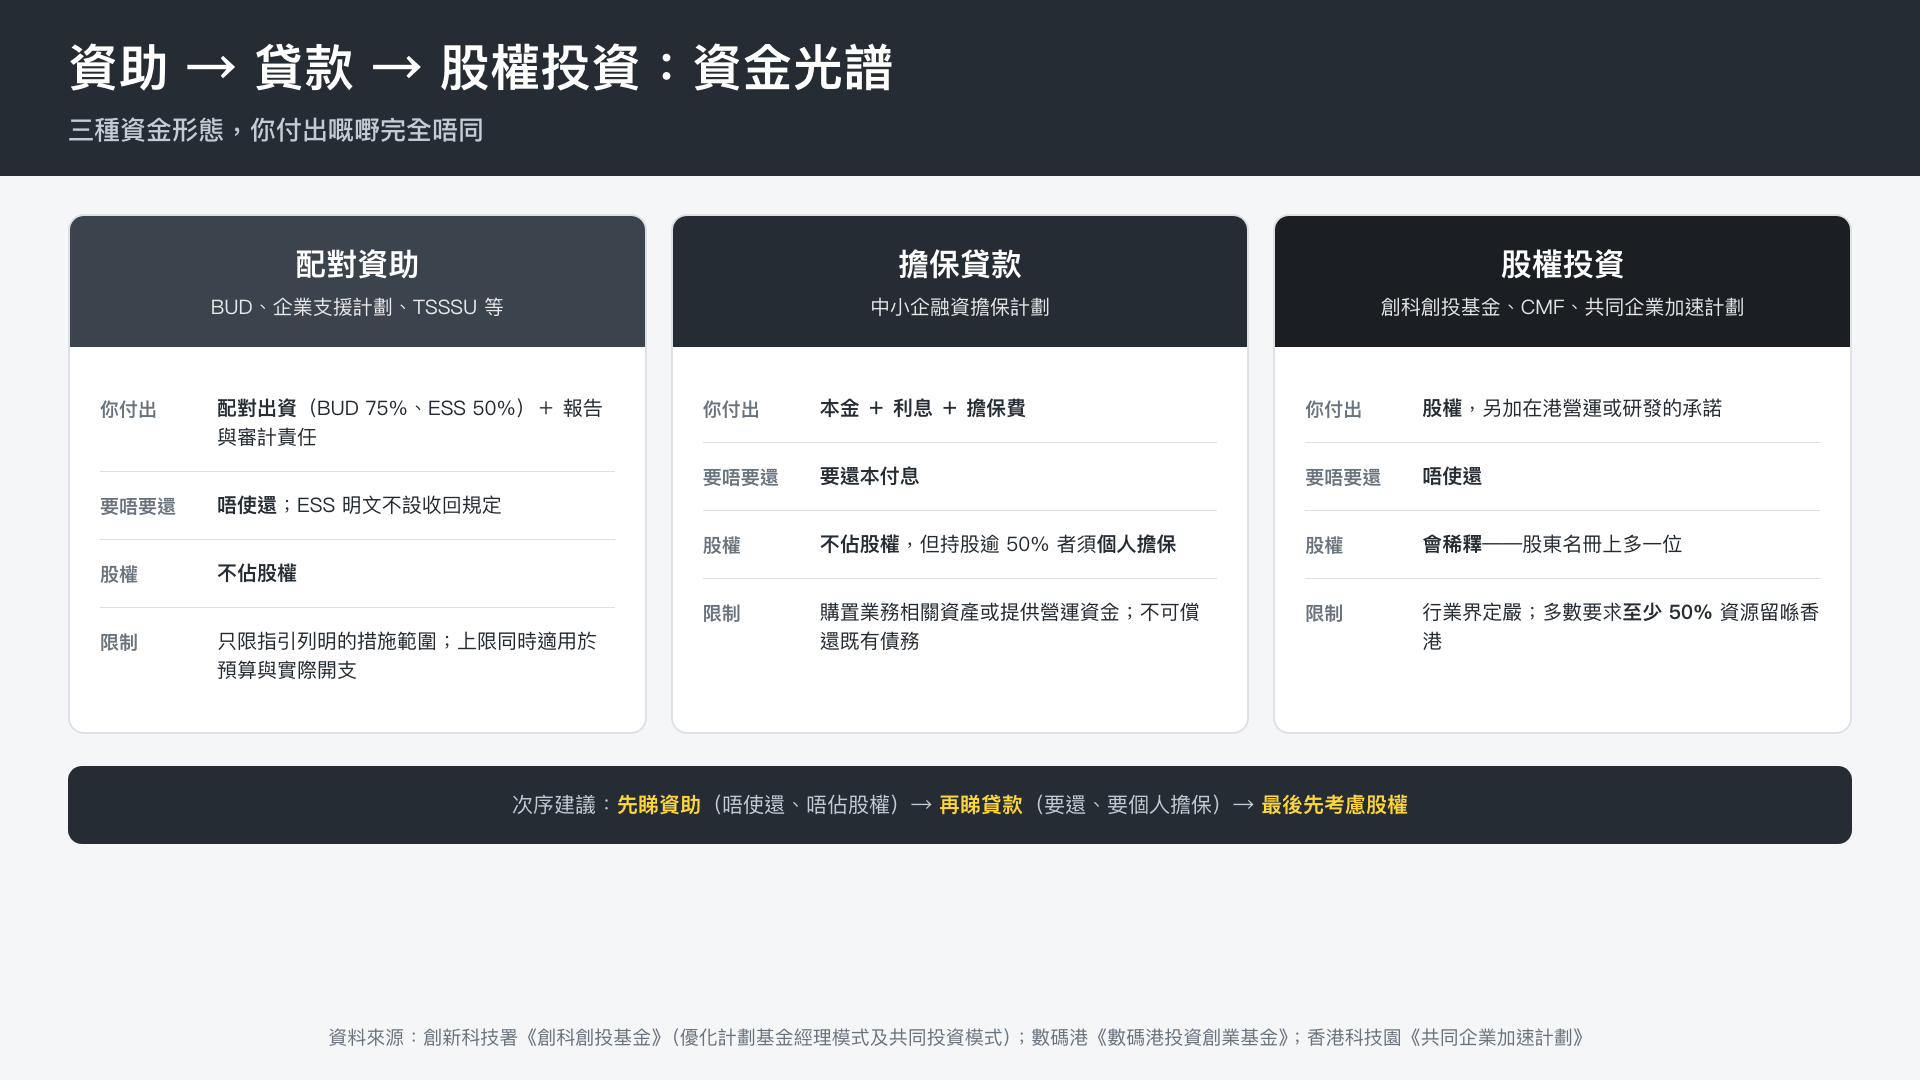Click the text 股權，另加在港營運或研發的承諾
1920x1080 pixels.
(x=1572, y=408)
